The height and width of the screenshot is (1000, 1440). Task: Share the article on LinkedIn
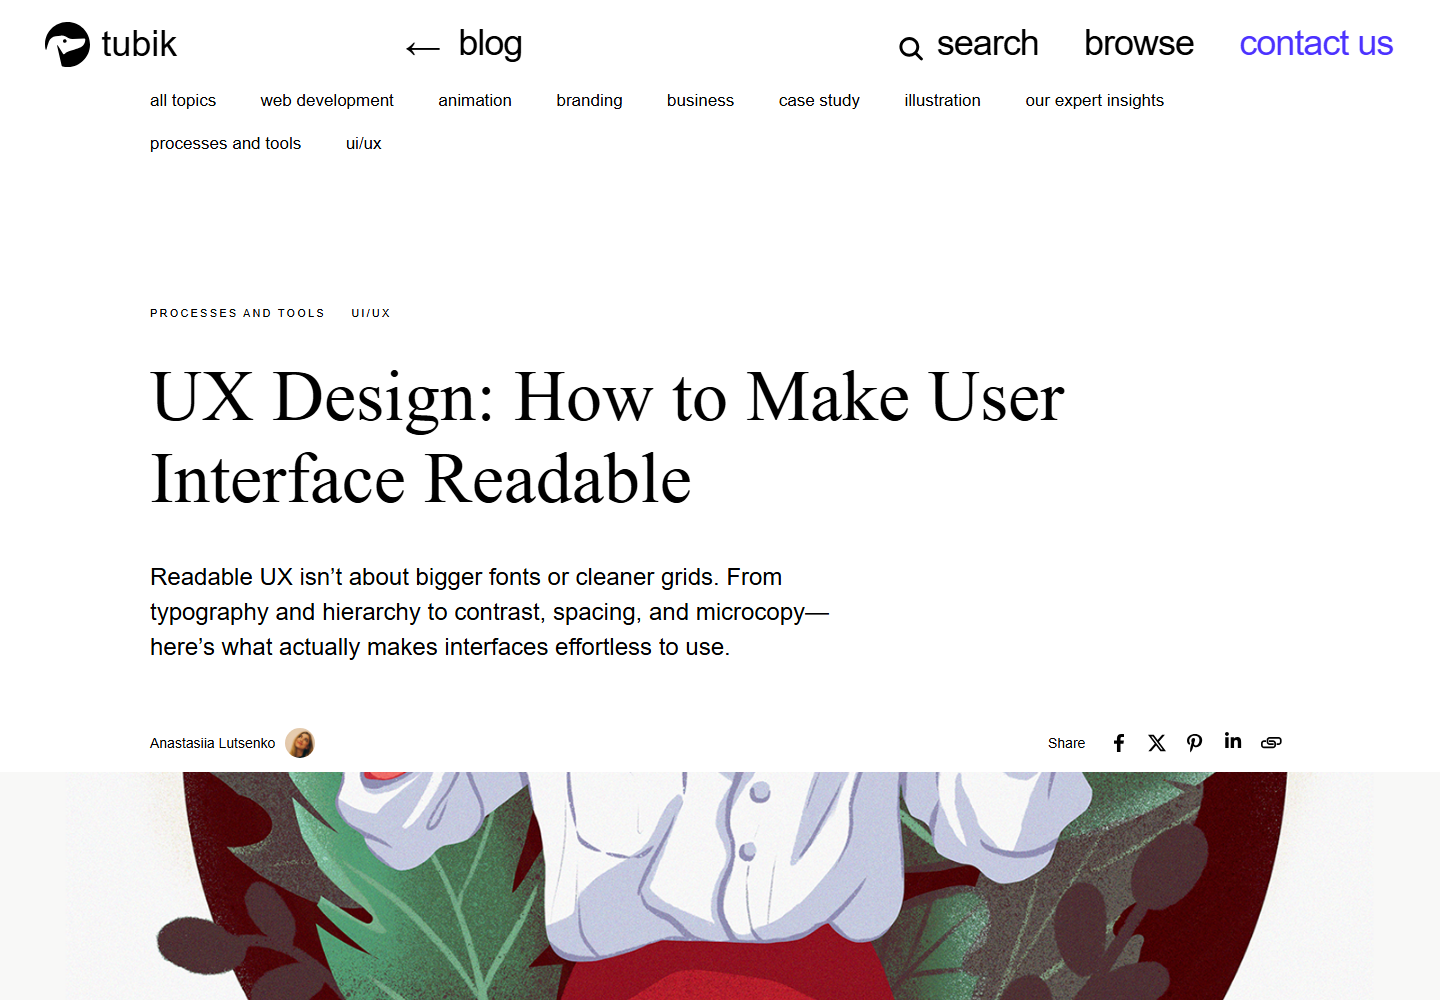(1233, 741)
